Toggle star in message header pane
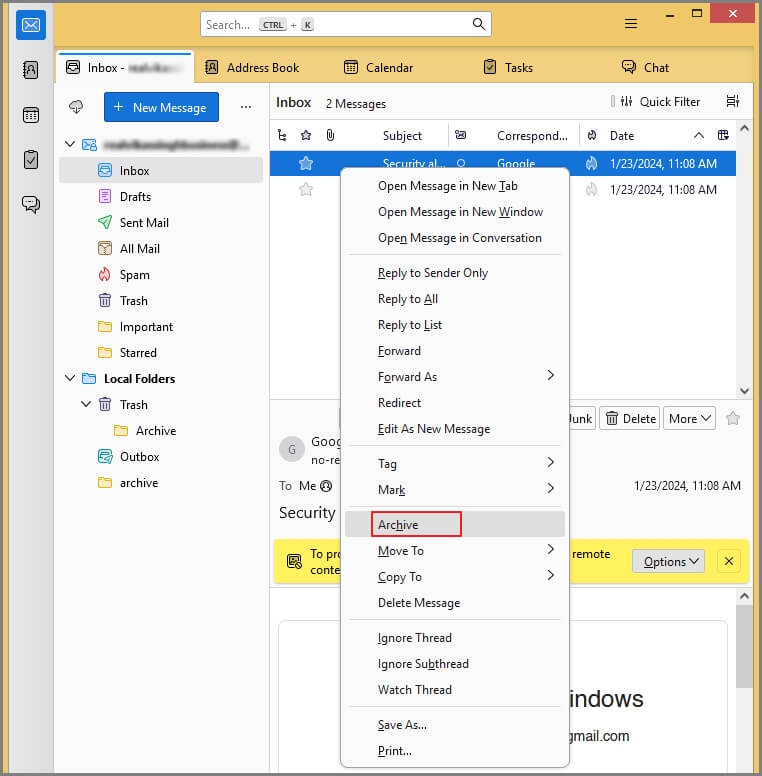 [x=733, y=419]
